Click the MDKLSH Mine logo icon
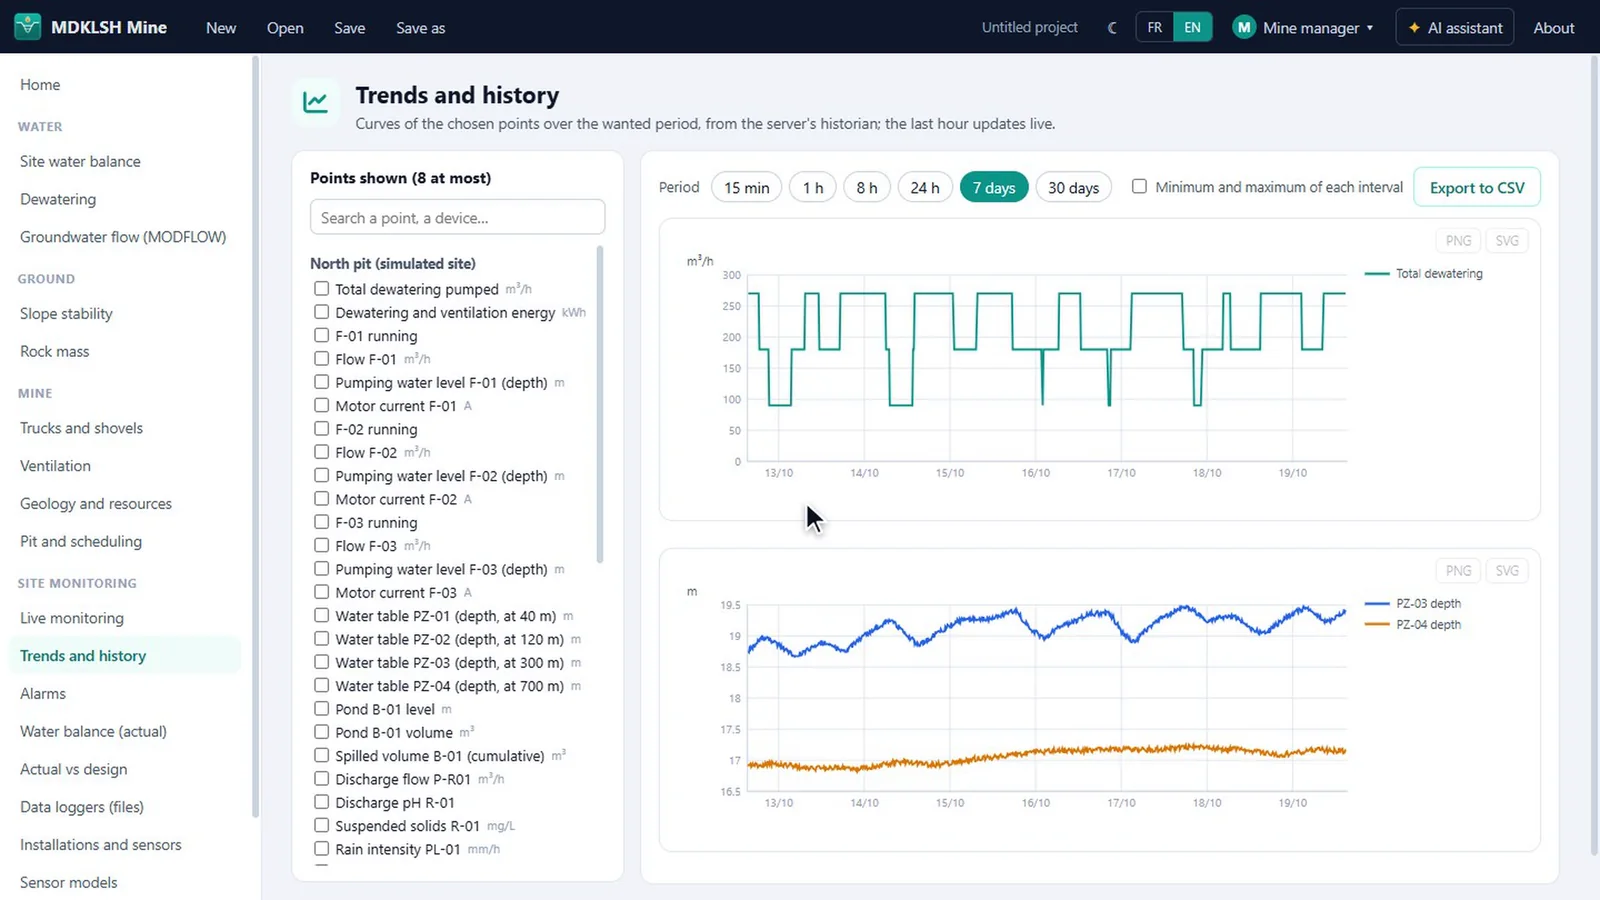 pos(28,27)
